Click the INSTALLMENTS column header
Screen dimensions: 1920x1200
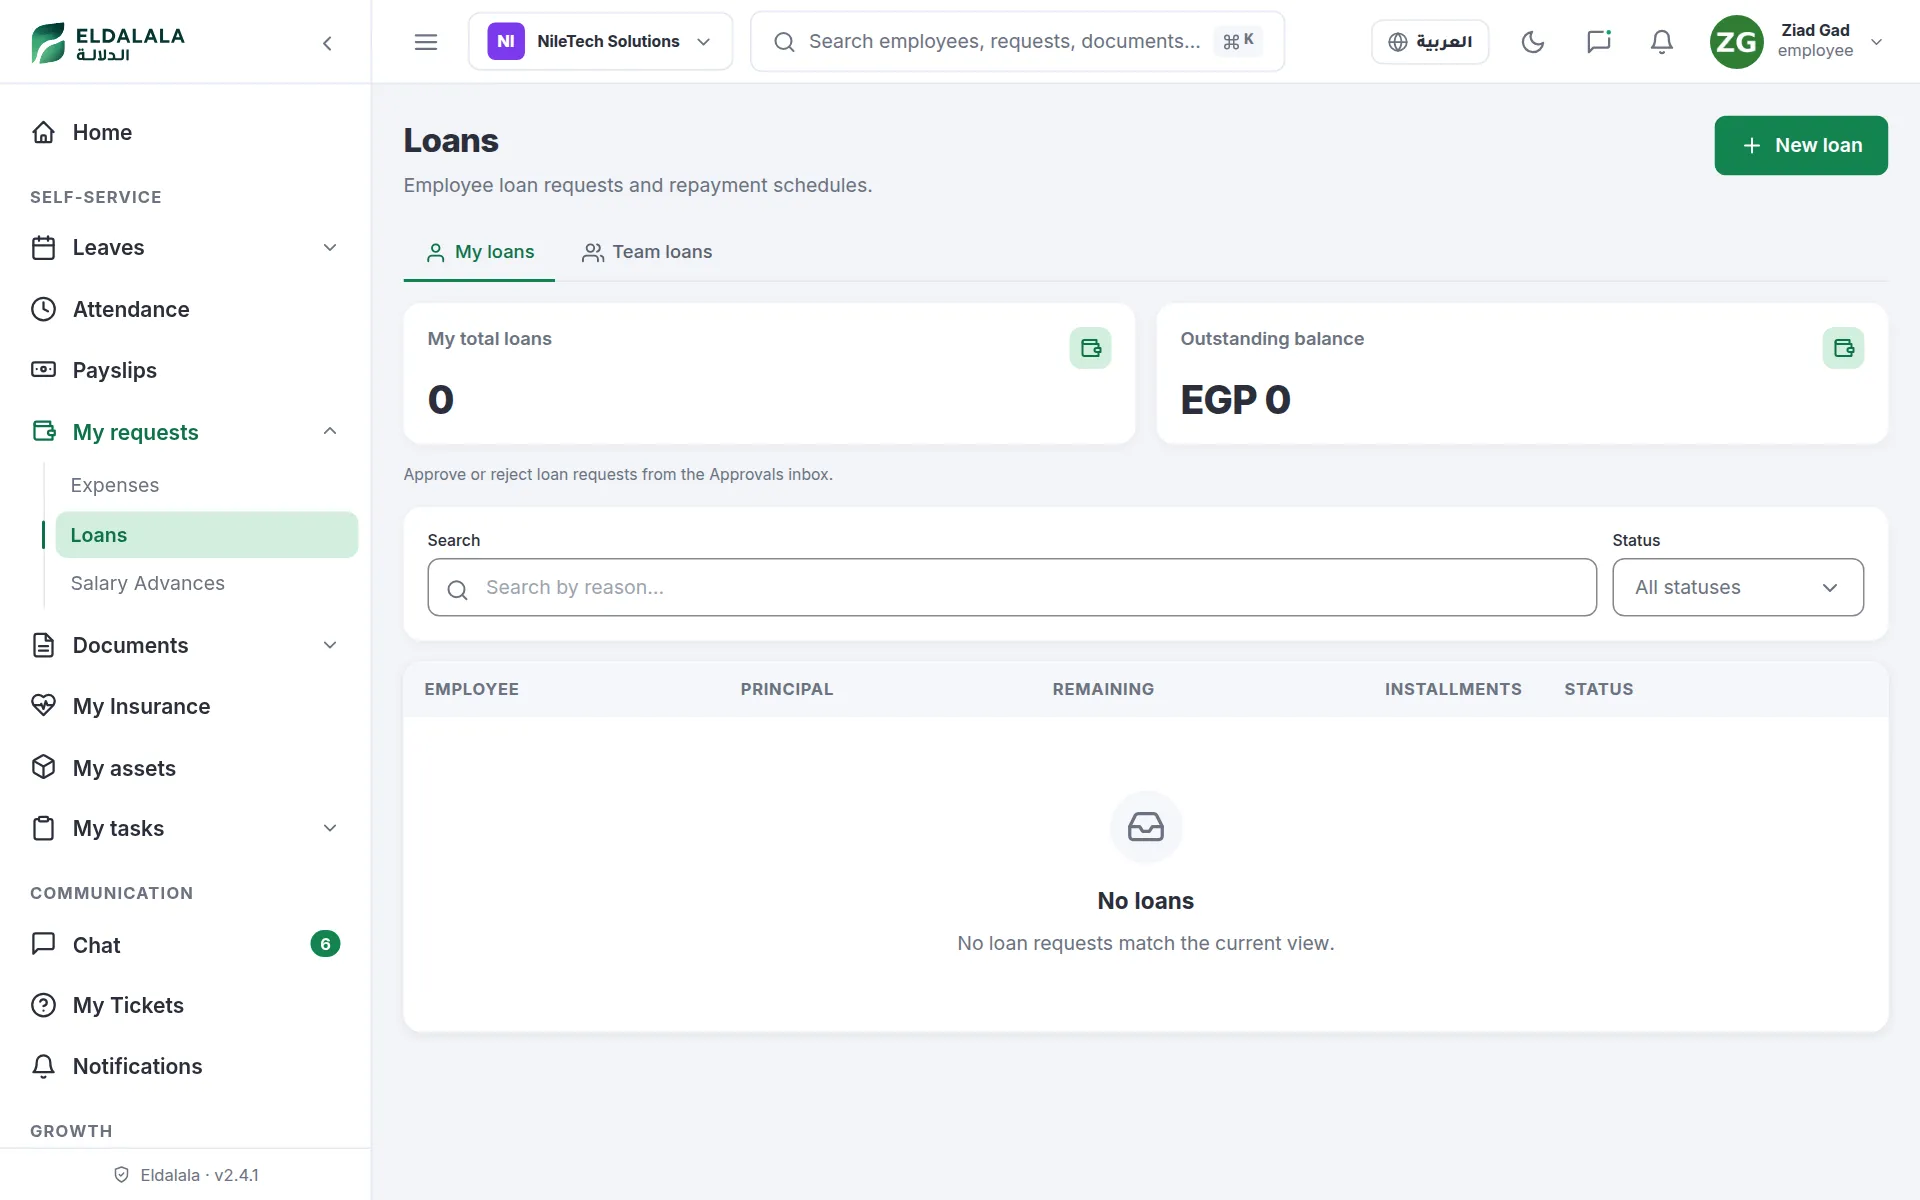point(1453,689)
